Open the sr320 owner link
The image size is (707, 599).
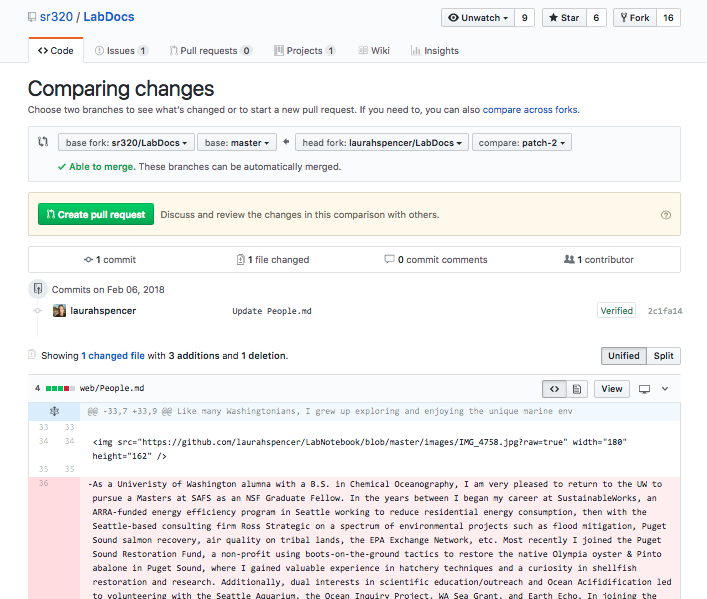click(x=56, y=17)
